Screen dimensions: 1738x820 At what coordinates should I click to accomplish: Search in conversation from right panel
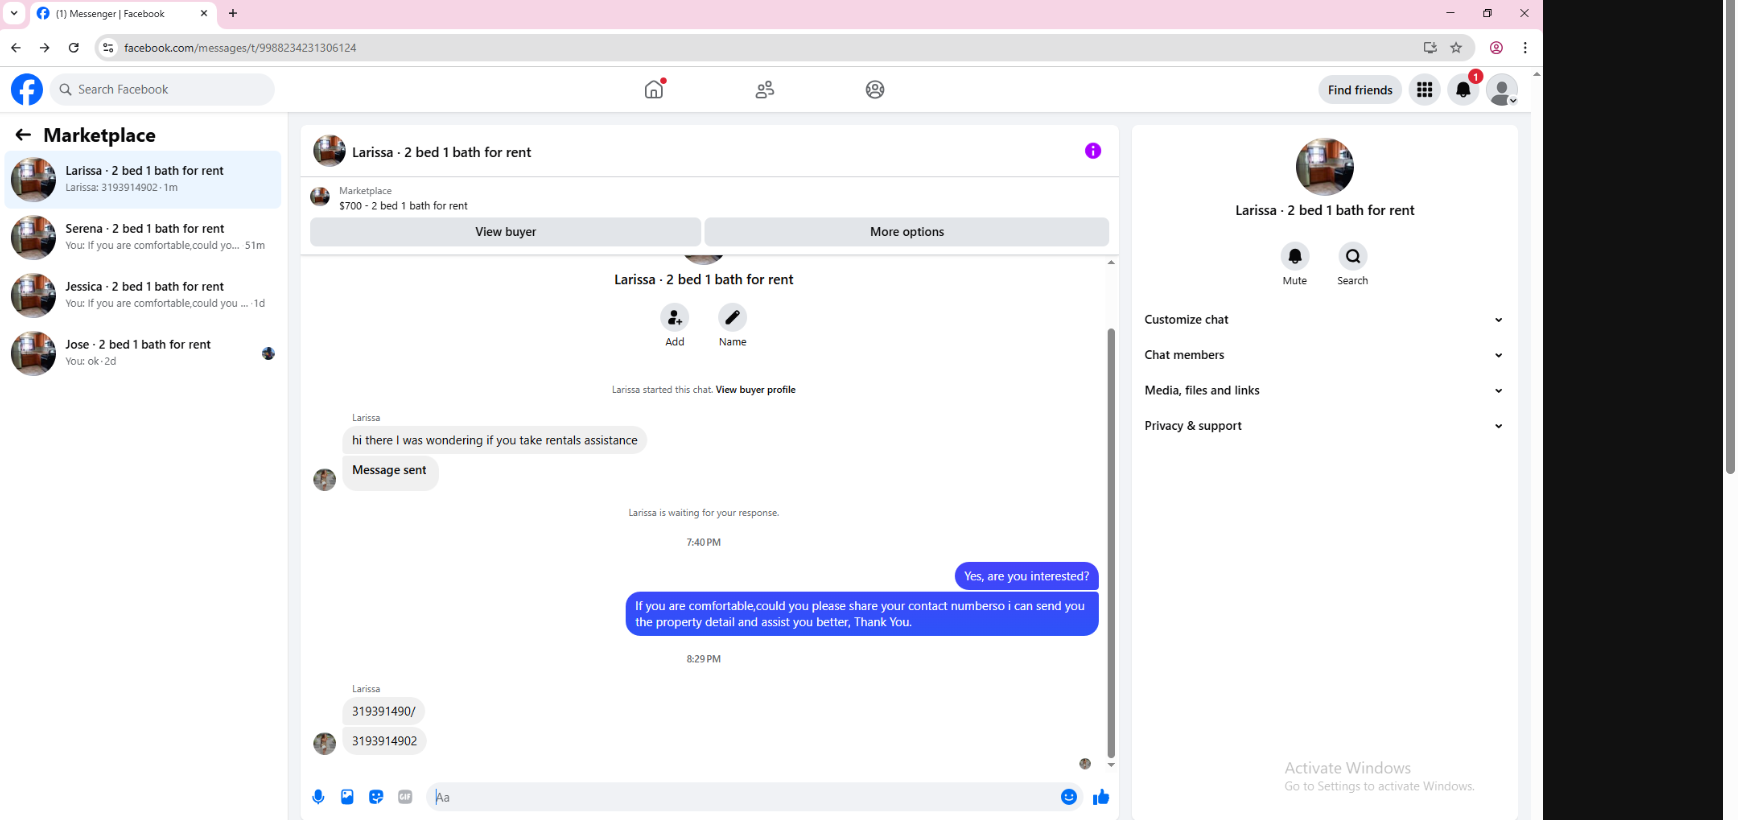click(x=1353, y=256)
